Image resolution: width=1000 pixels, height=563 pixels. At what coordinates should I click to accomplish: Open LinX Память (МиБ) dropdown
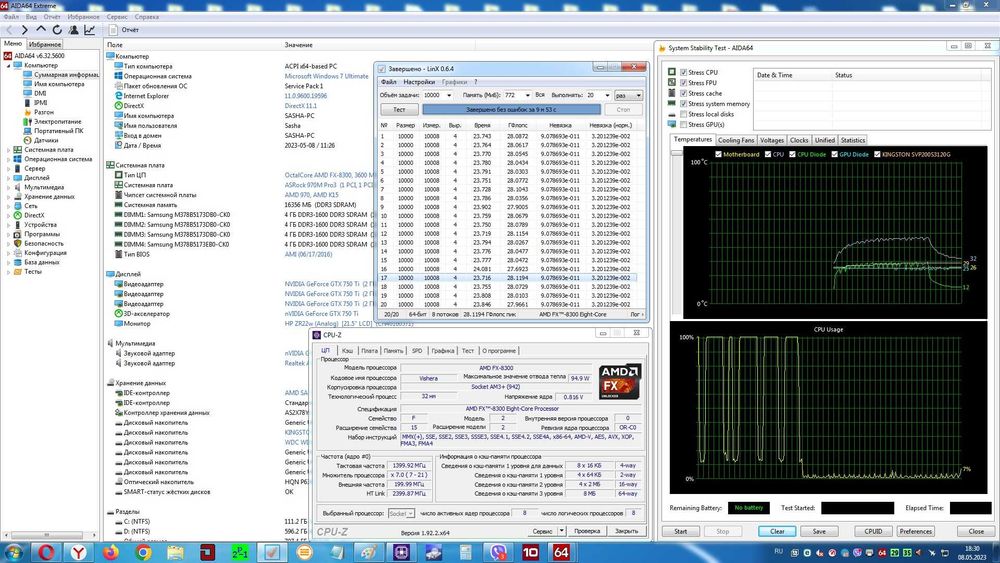coord(527,95)
